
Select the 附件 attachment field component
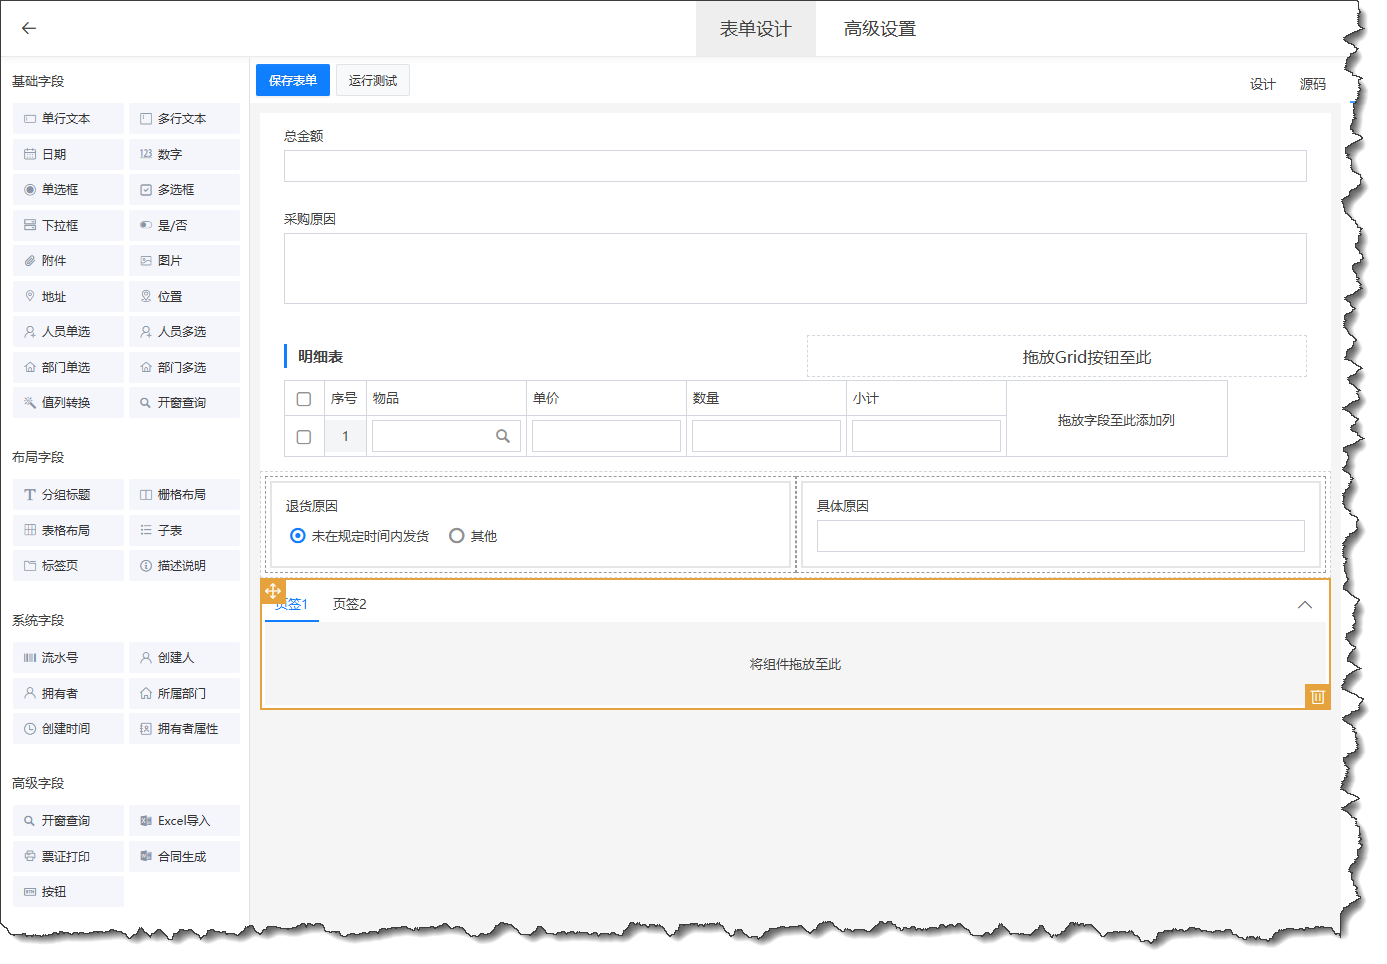point(68,261)
